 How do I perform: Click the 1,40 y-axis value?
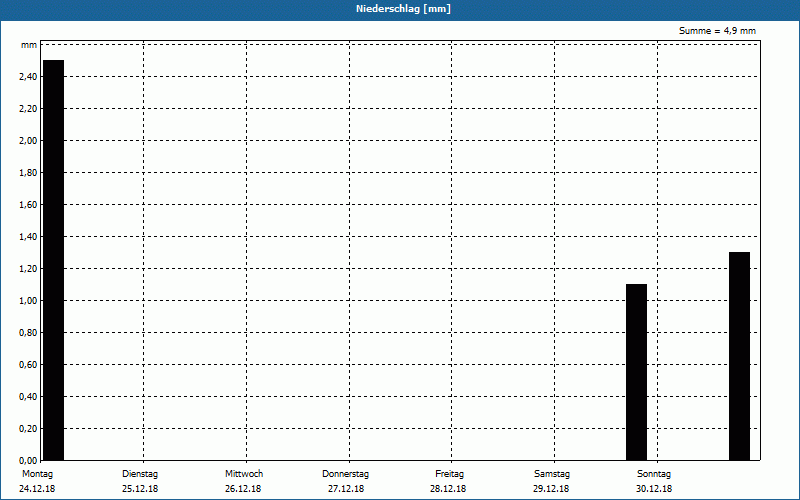click(x=28, y=237)
